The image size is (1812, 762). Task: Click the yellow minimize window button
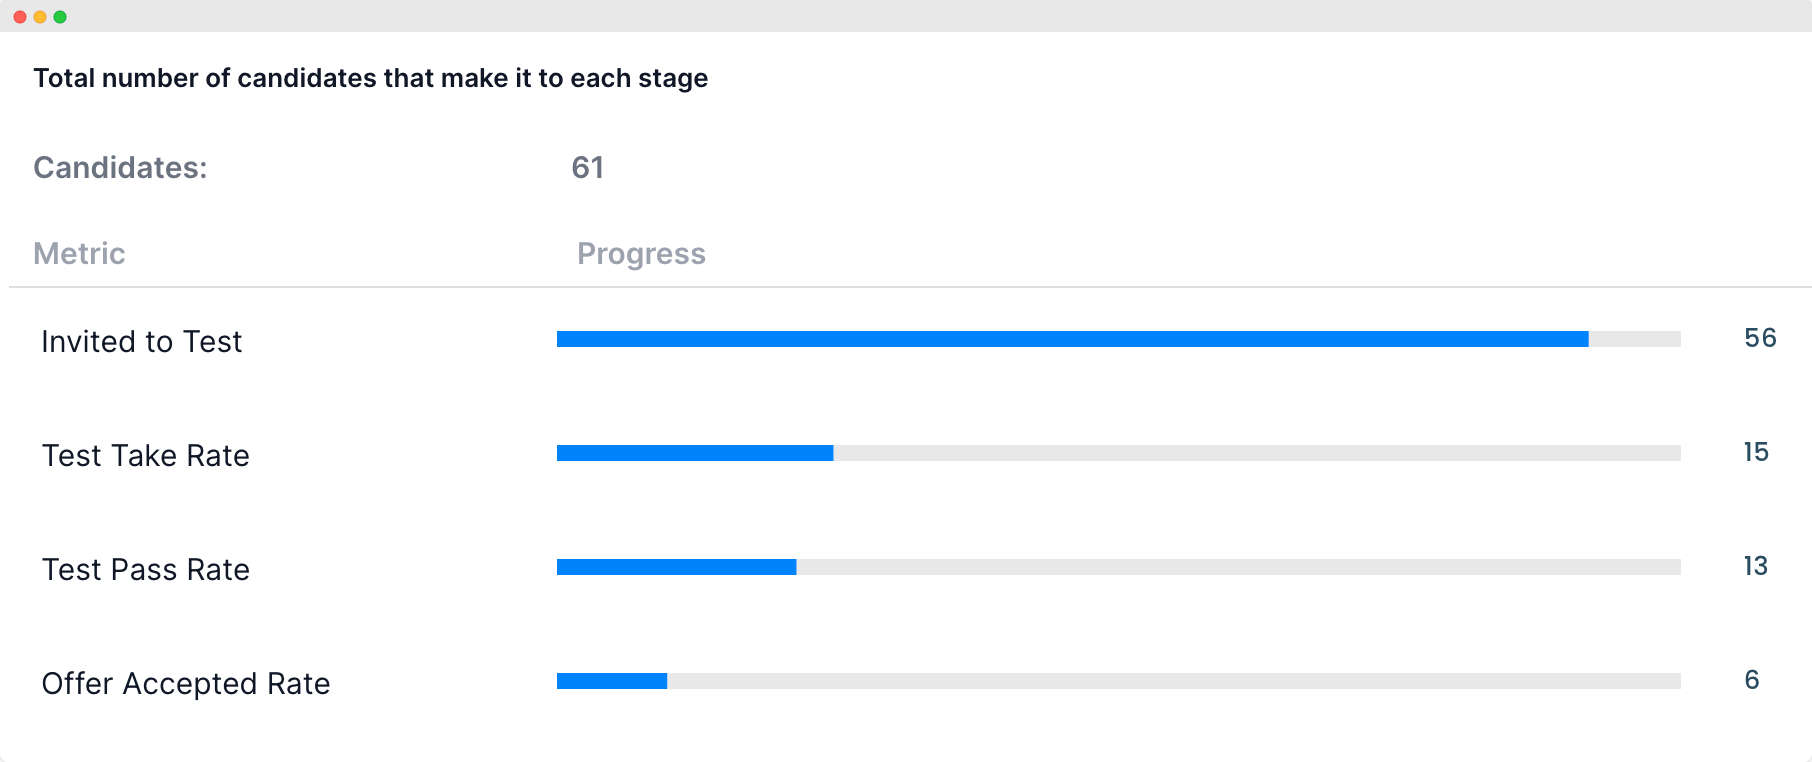click(40, 17)
